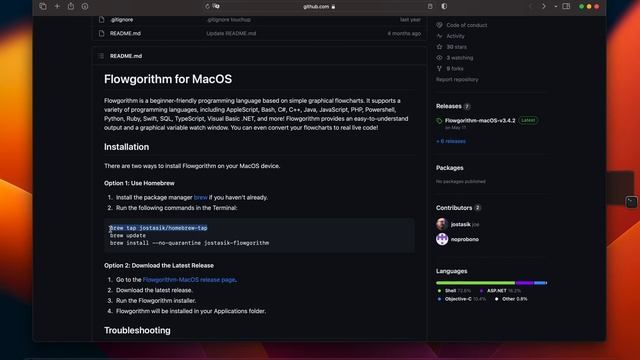Select the Objective-C language entry
Image resolution: width=640 pixels, height=360 pixels.
462,299
